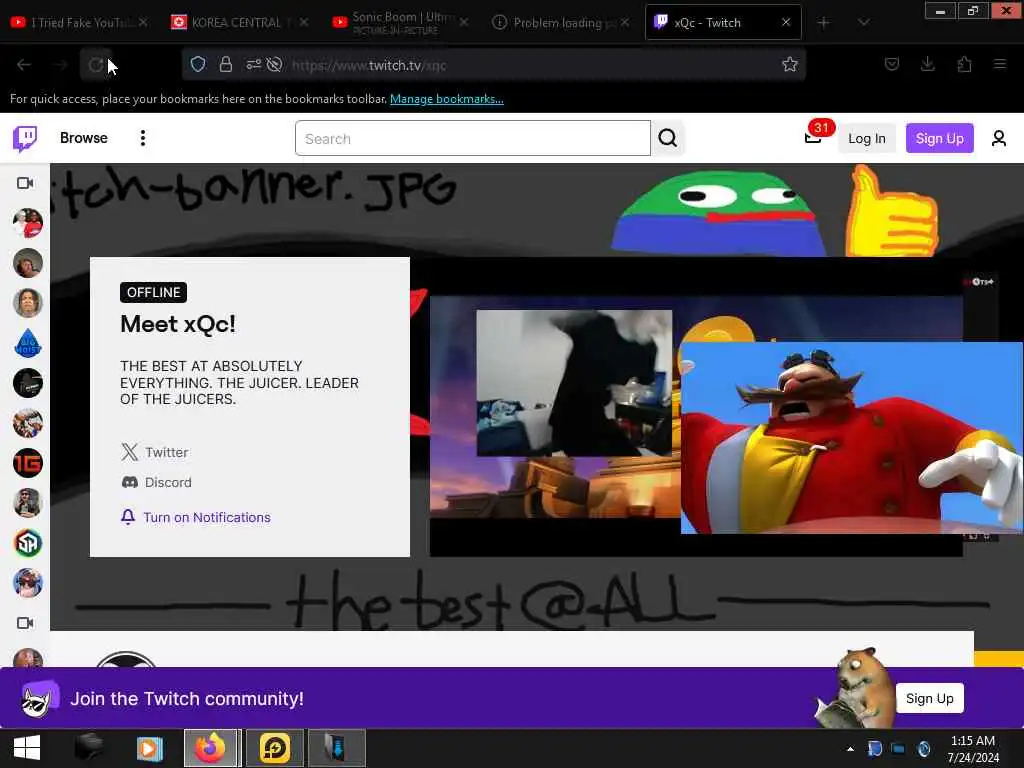Open the Windows Start menu

point(27,748)
